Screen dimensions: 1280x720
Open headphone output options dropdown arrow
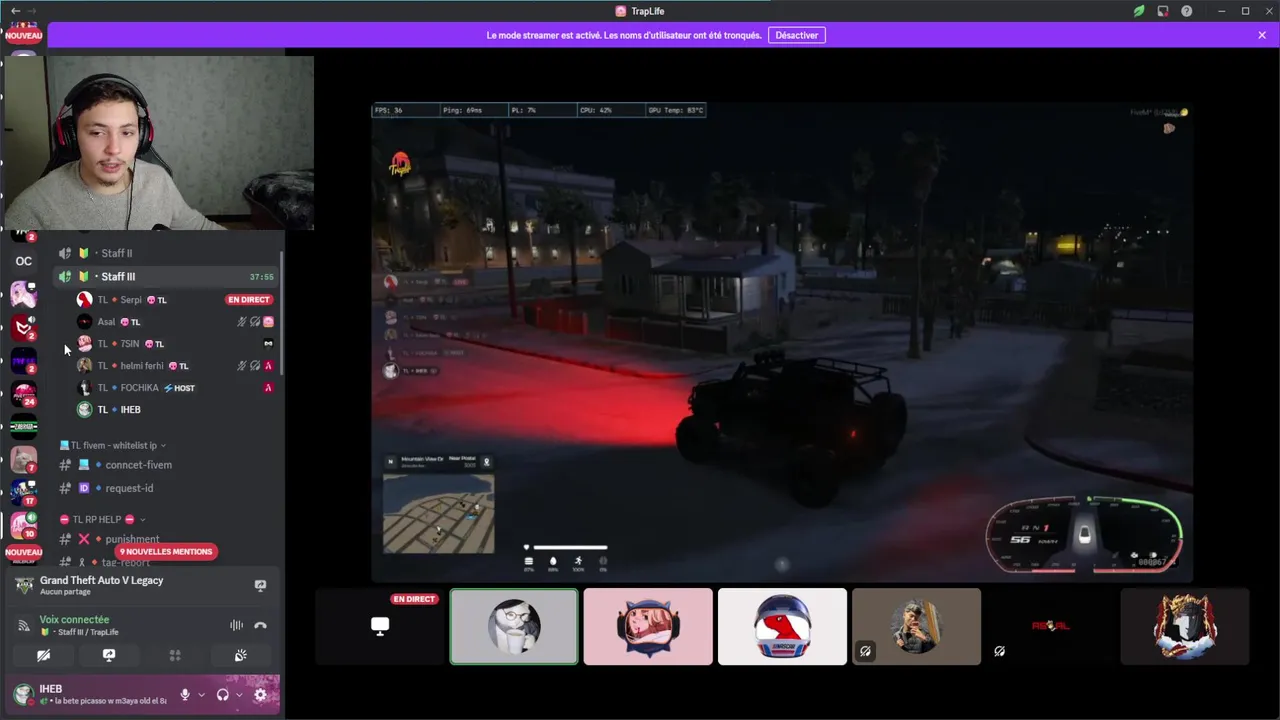pos(239,695)
